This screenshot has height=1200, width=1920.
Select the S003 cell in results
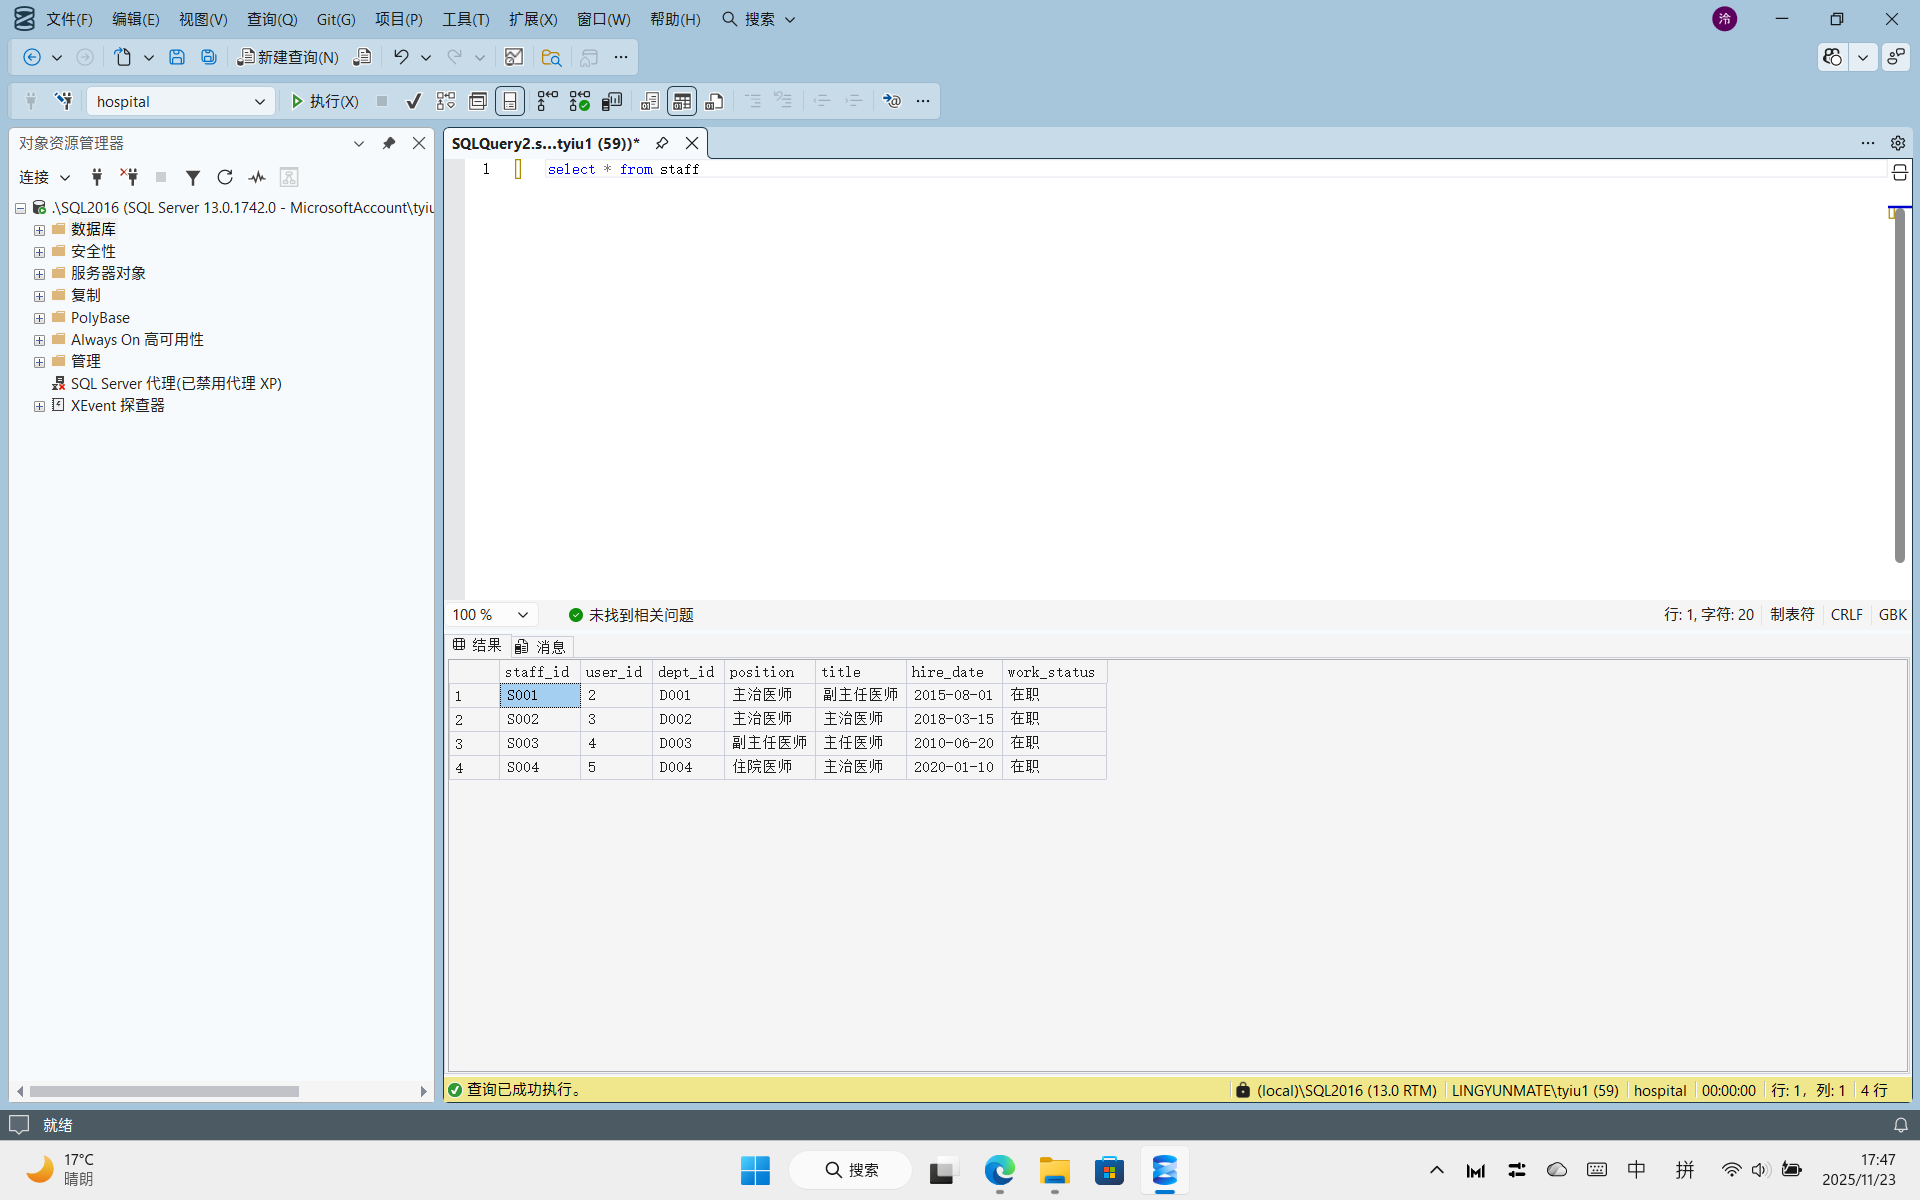[539, 743]
